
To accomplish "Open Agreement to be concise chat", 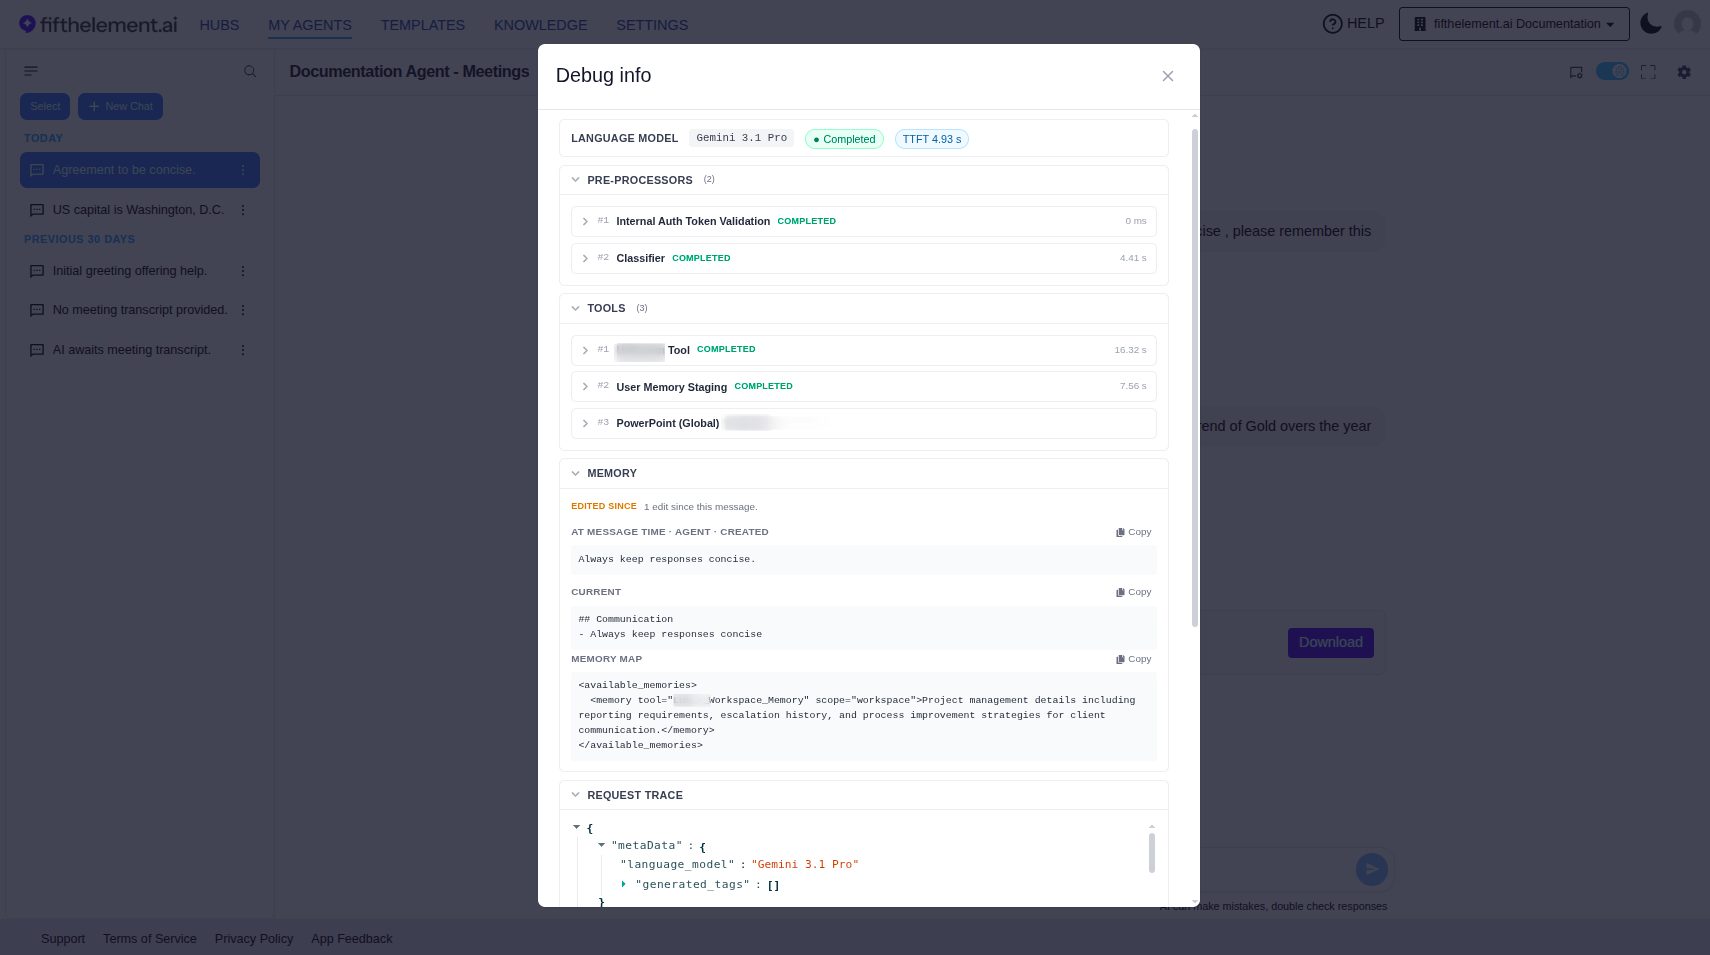I will 140,170.
